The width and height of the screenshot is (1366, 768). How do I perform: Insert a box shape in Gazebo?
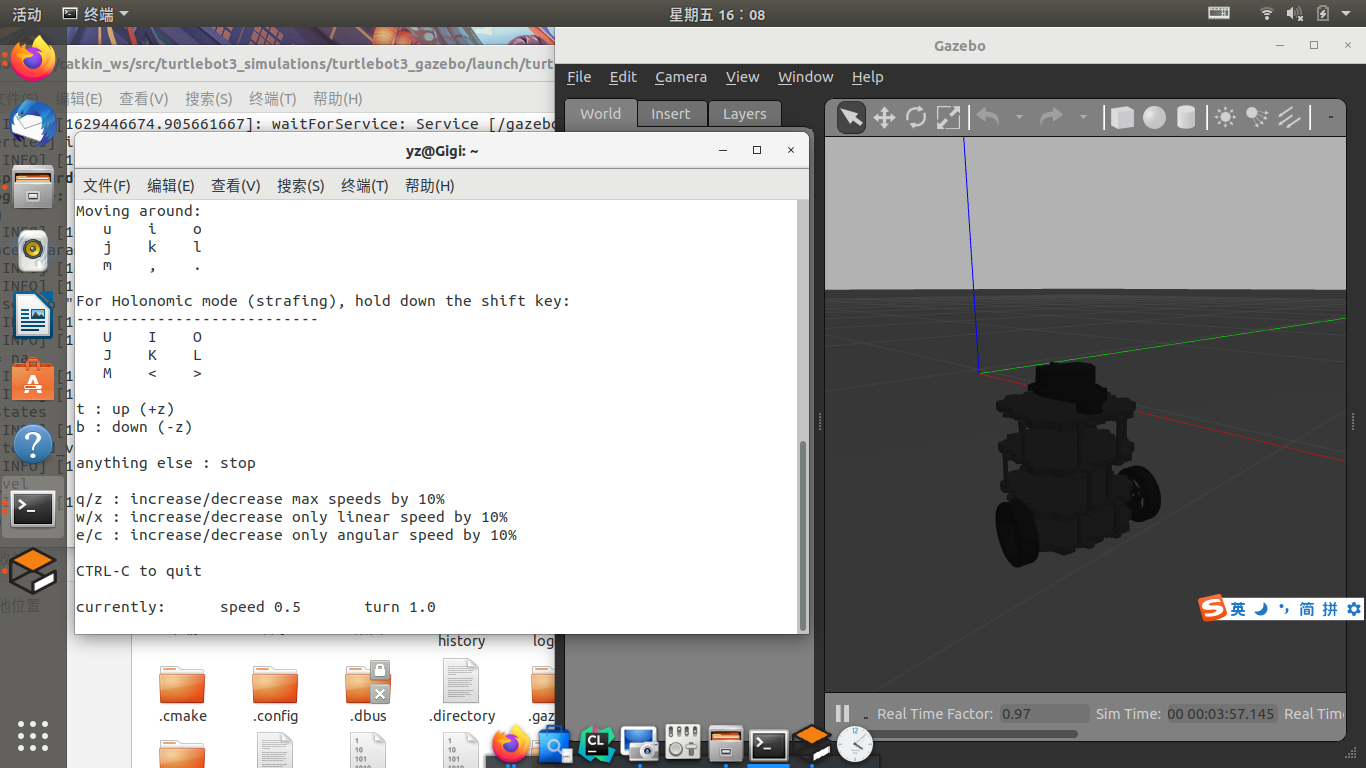(x=1122, y=117)
